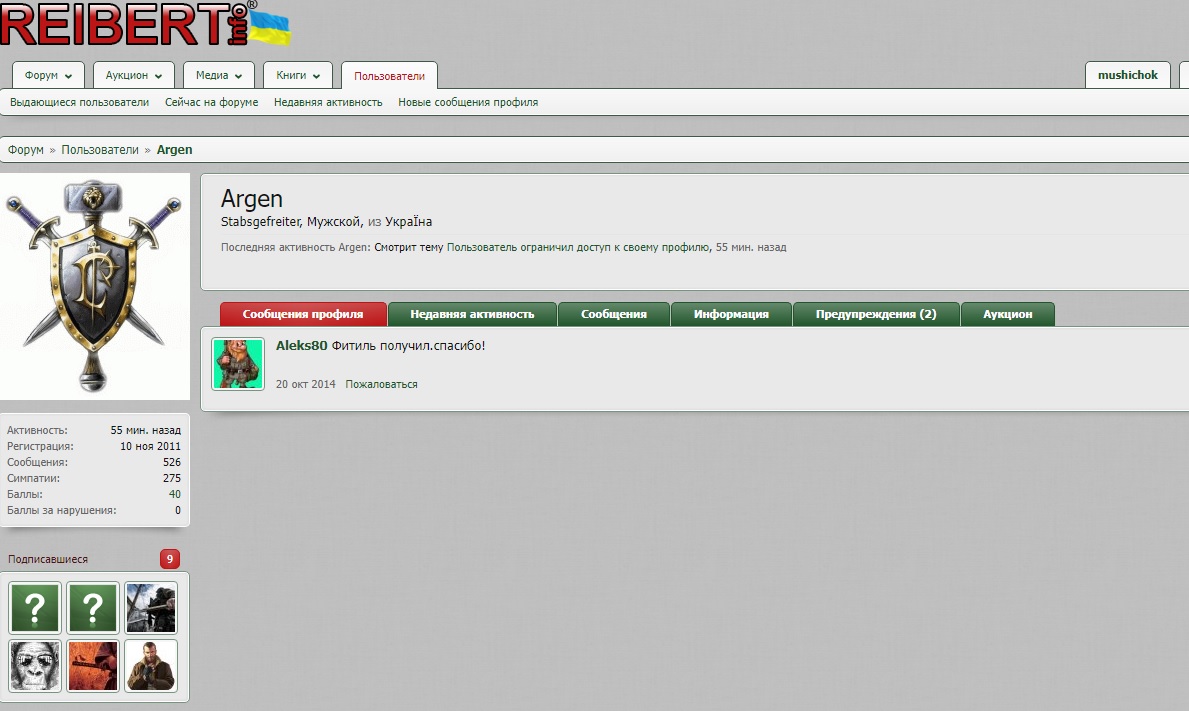Select the Stabsgefreiter rank text

(x=260, y=221)
